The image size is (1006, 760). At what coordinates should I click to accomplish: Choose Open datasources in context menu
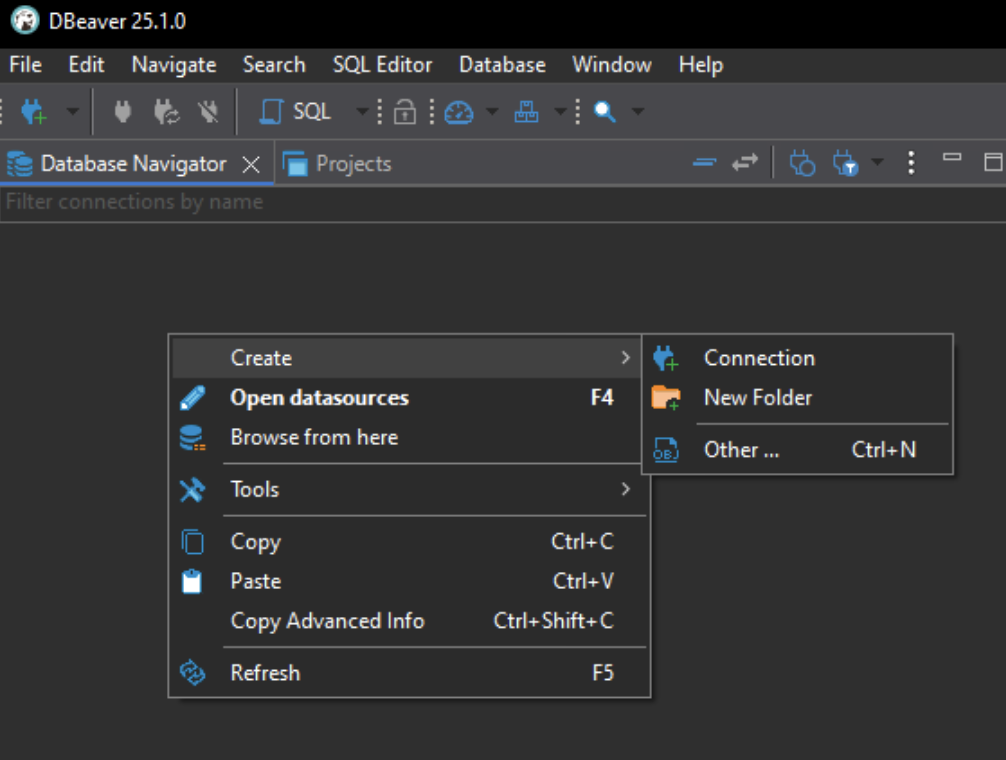coord(407,398)
